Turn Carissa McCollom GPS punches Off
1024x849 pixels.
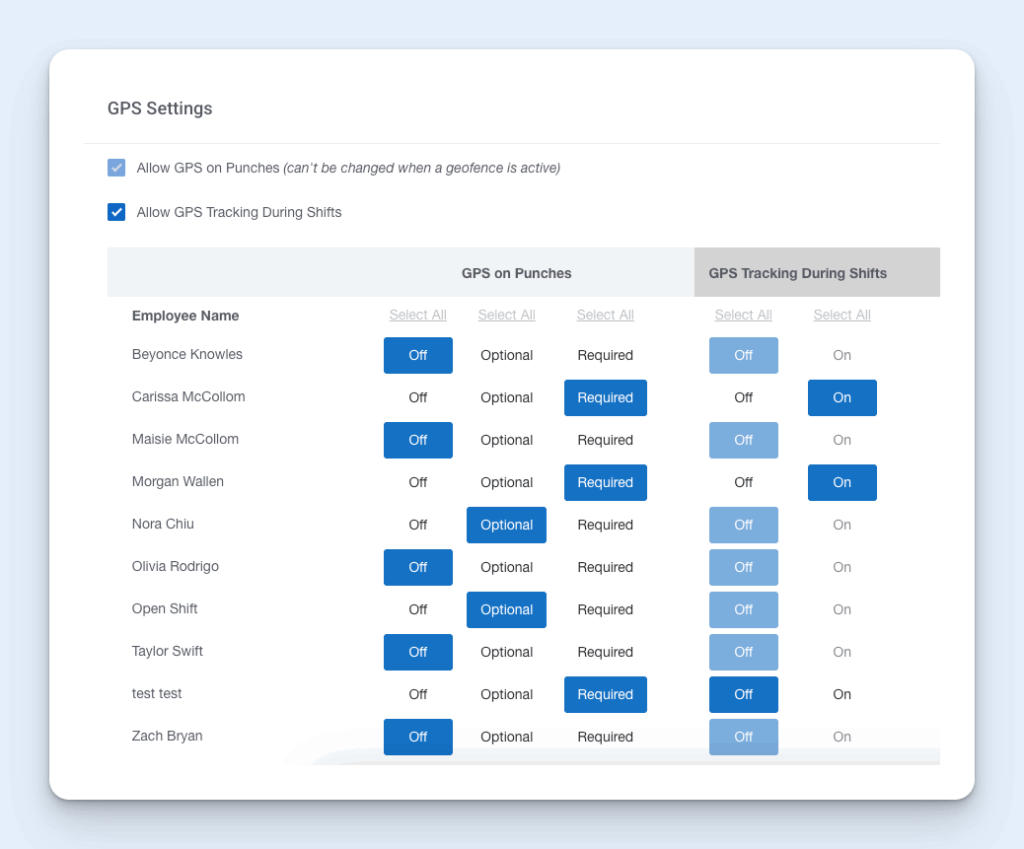pyautogui.click(x=417, y=397)
